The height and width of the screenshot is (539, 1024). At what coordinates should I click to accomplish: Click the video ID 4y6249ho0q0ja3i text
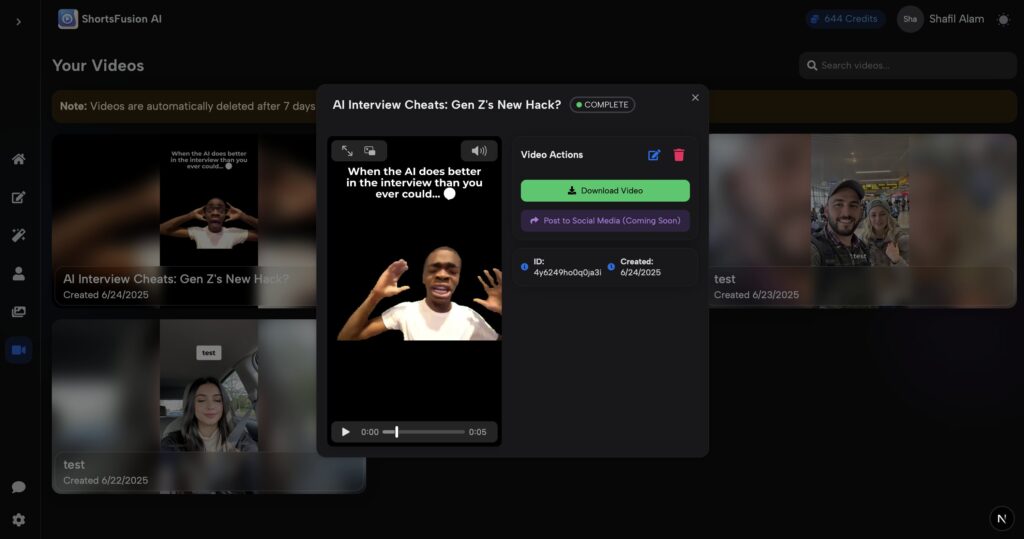pos(567,272)
